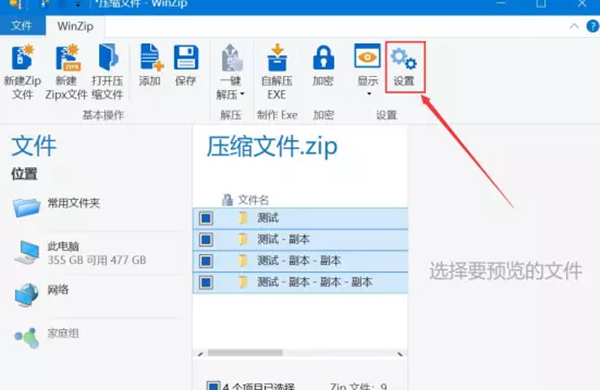Click the 常用文件夹 folder icon
The height and width of the screenshot is (390, 600).
[27, 207]
